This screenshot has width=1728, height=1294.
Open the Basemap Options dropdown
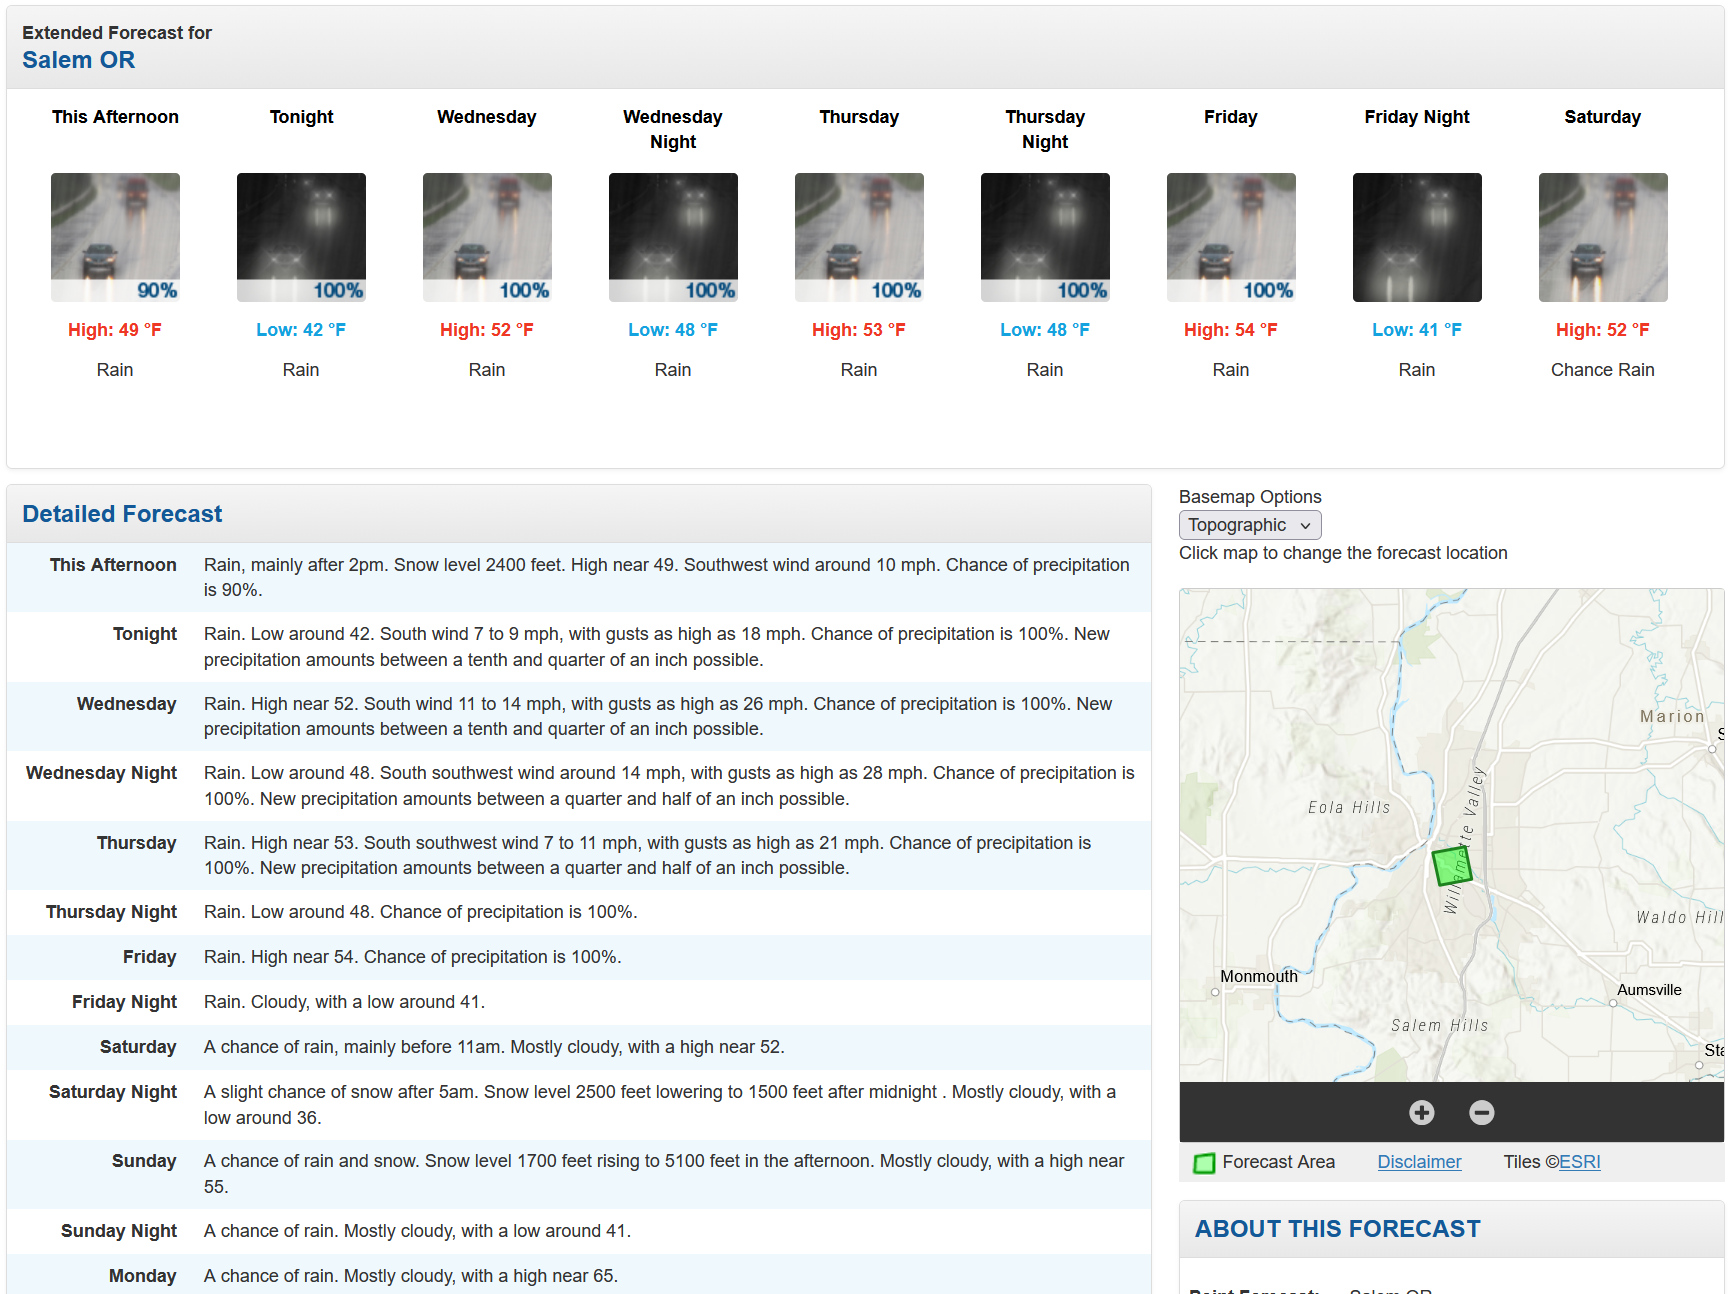coord(1249,525)
